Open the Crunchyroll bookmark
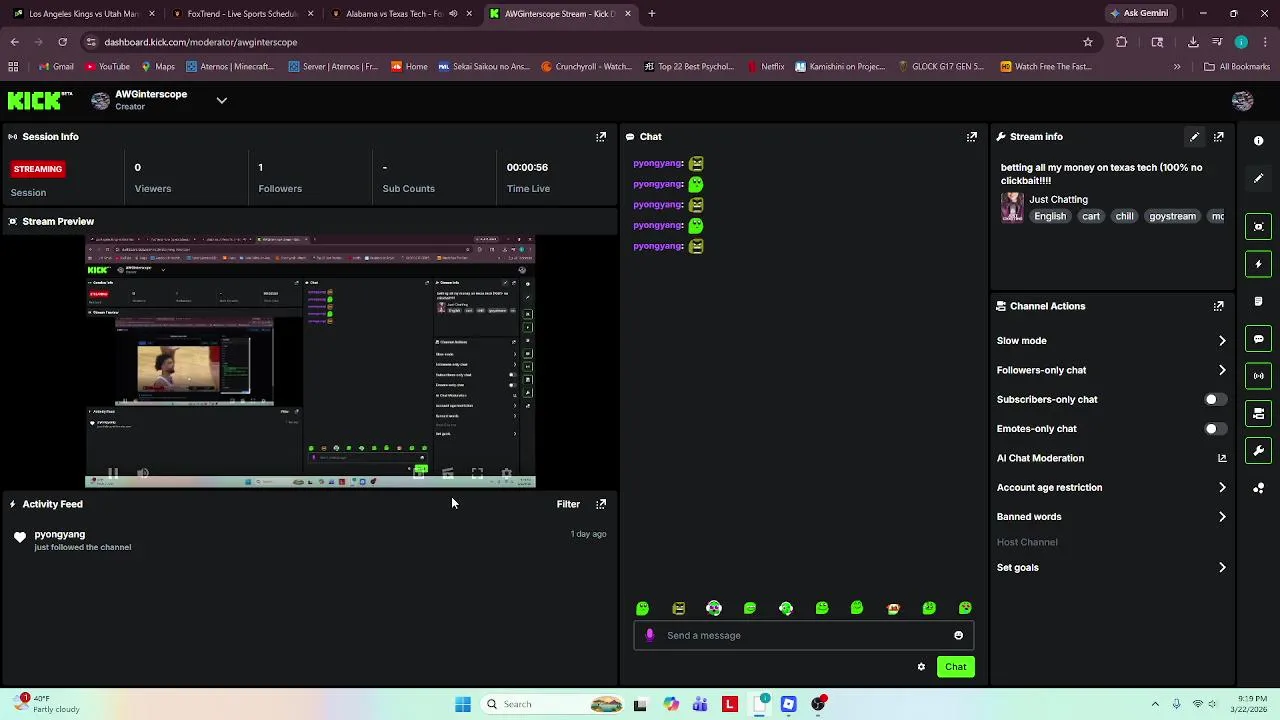Image resolution: width=1280 pixels, height=720 pixels. 586,67
